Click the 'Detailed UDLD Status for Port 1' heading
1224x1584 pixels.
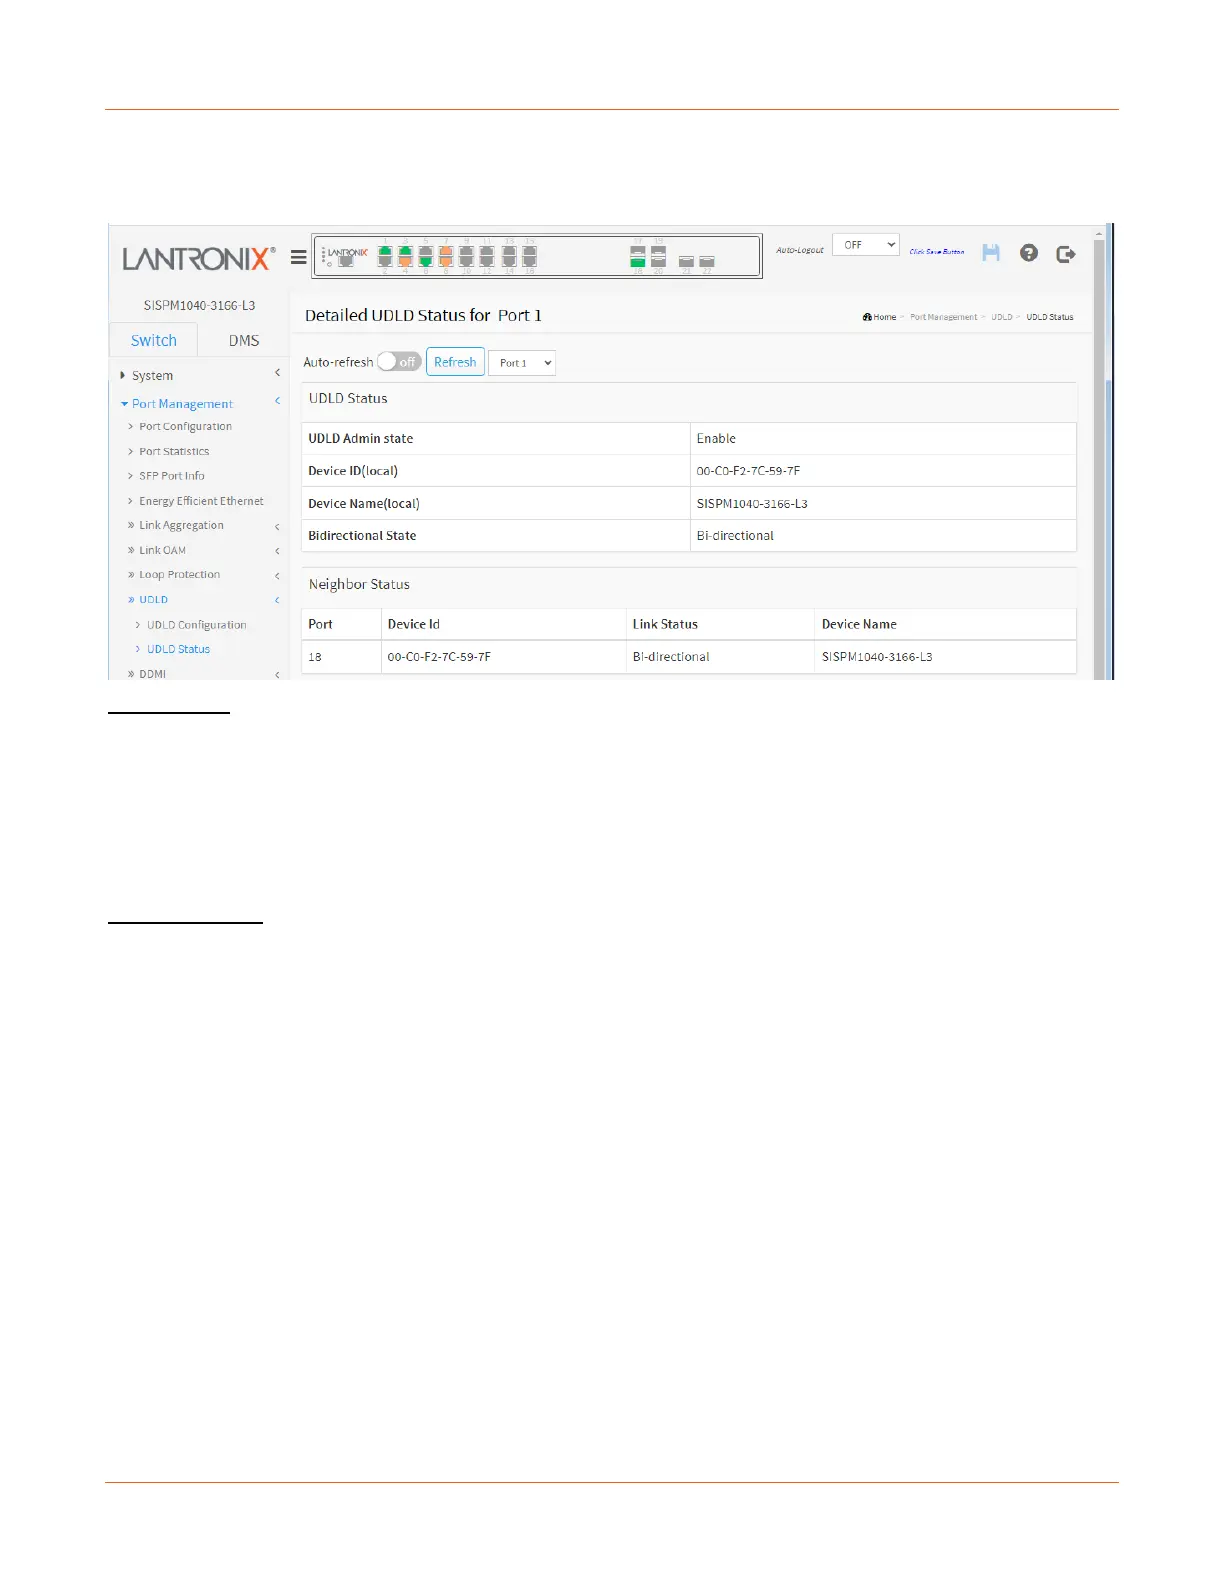point(423,315)
